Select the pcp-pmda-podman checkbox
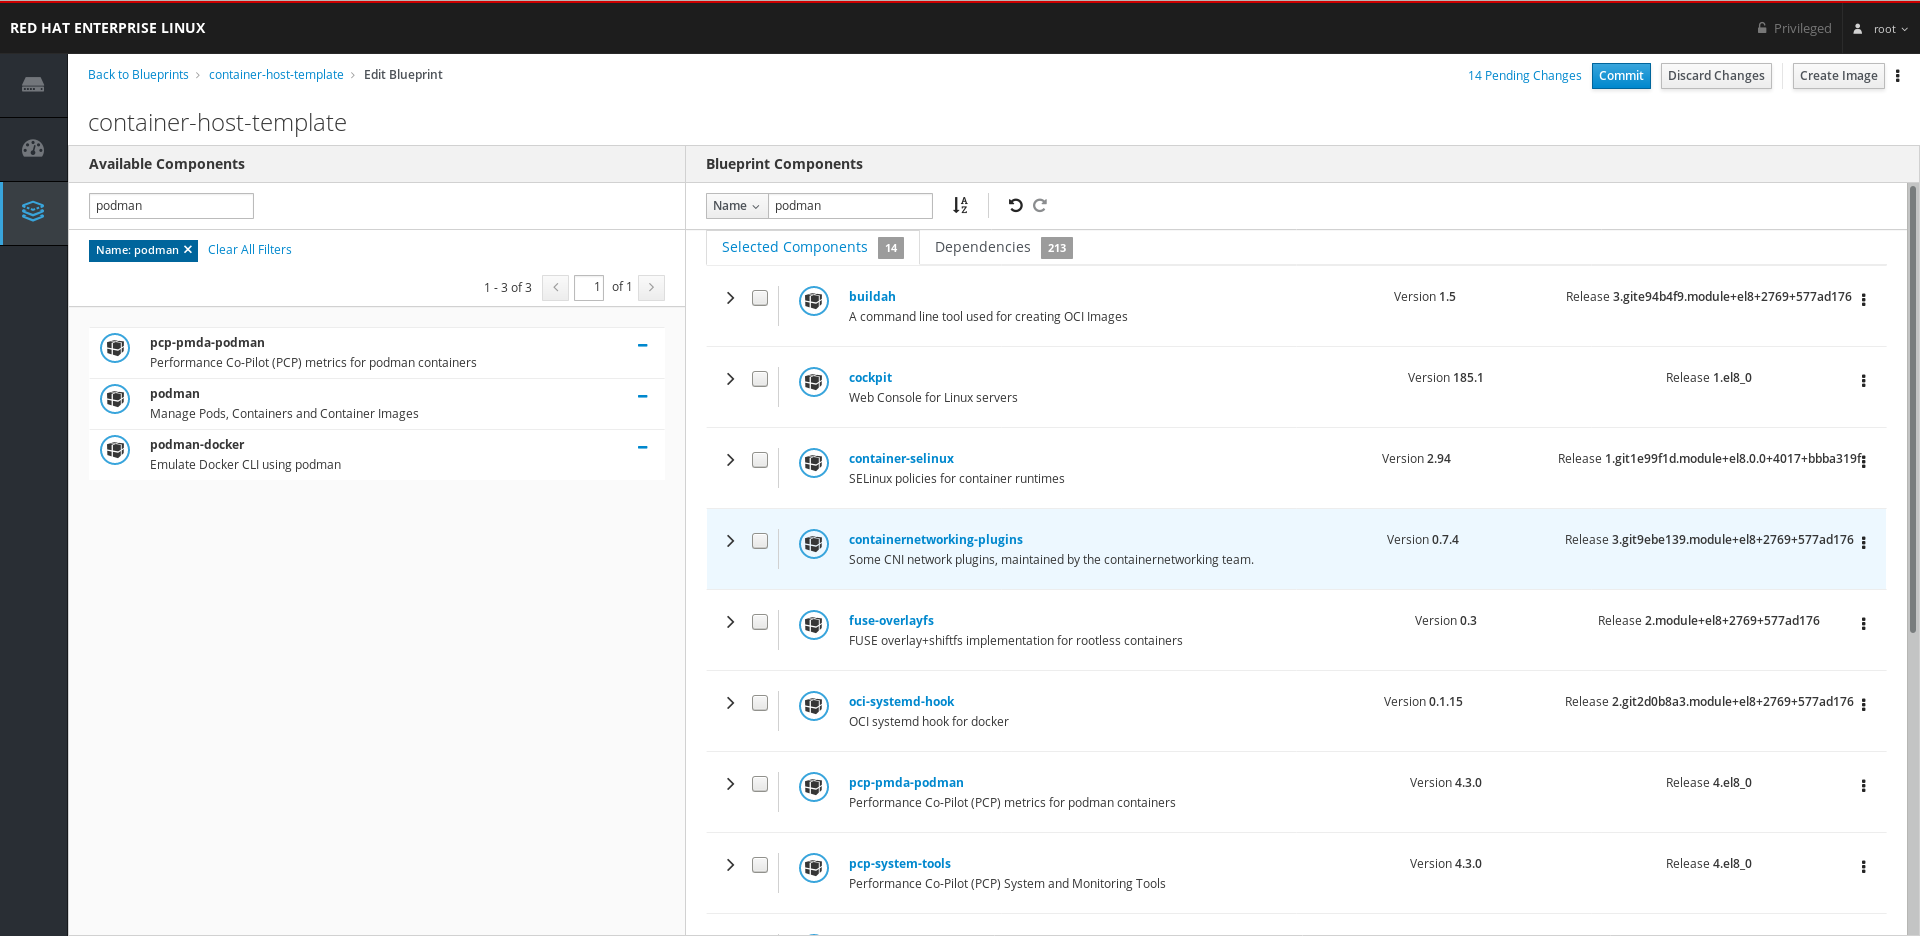 coord(760,784)
